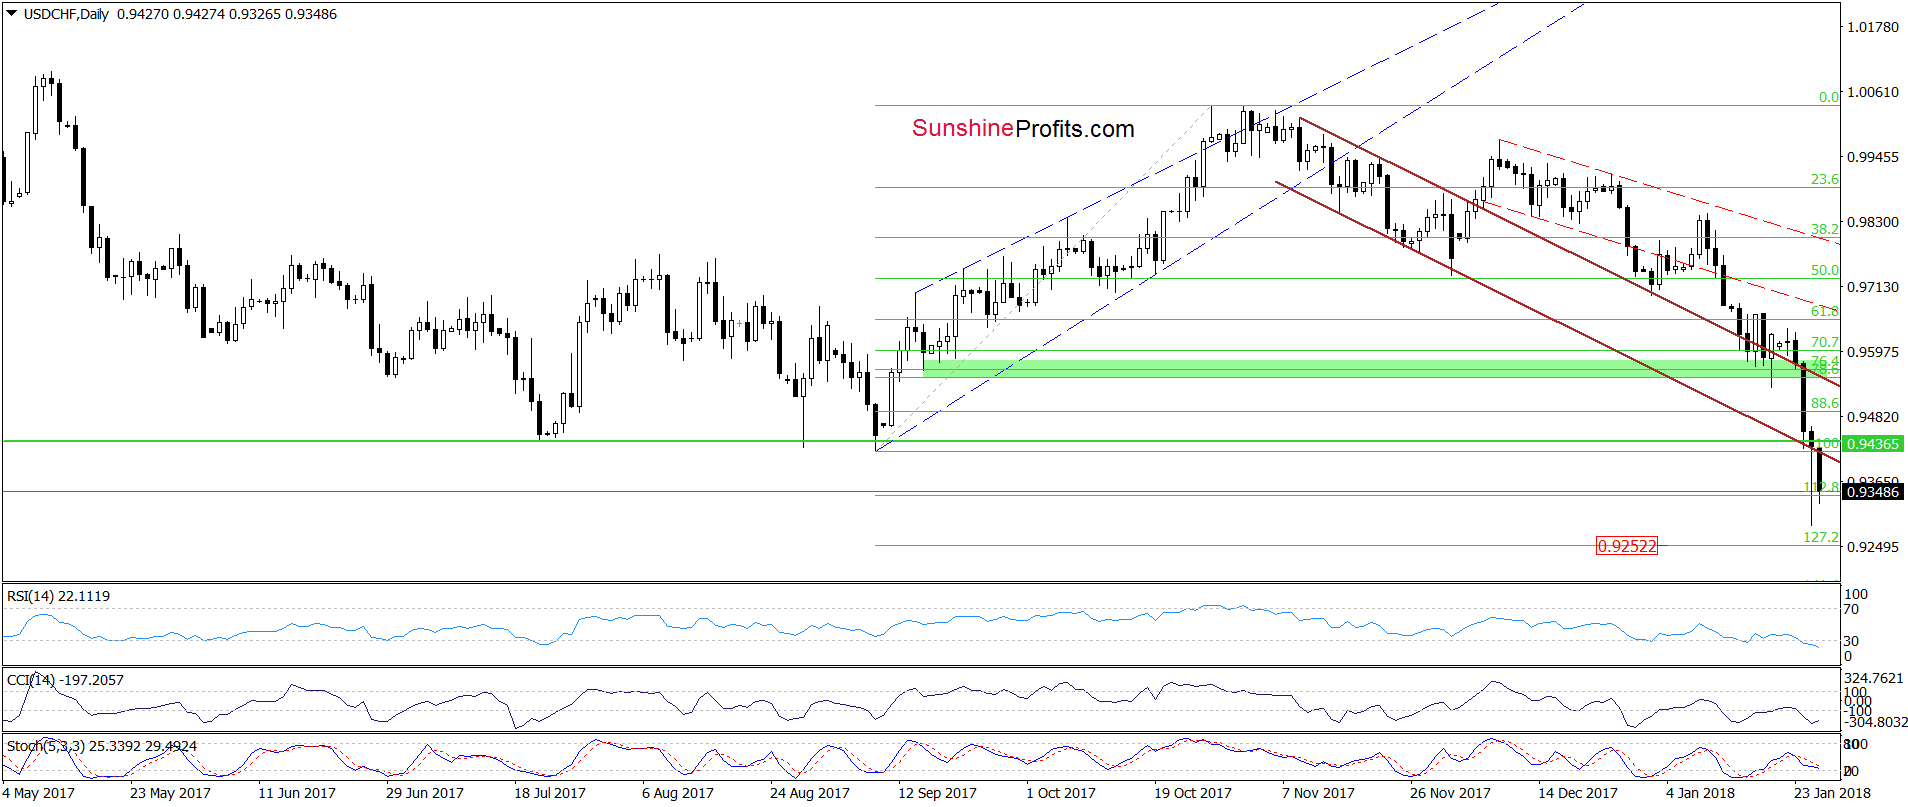Select the CCI(14) -197.2057 indicator label
The height and width of the screenshot is (807, 1908).
[x=65, y=680]
